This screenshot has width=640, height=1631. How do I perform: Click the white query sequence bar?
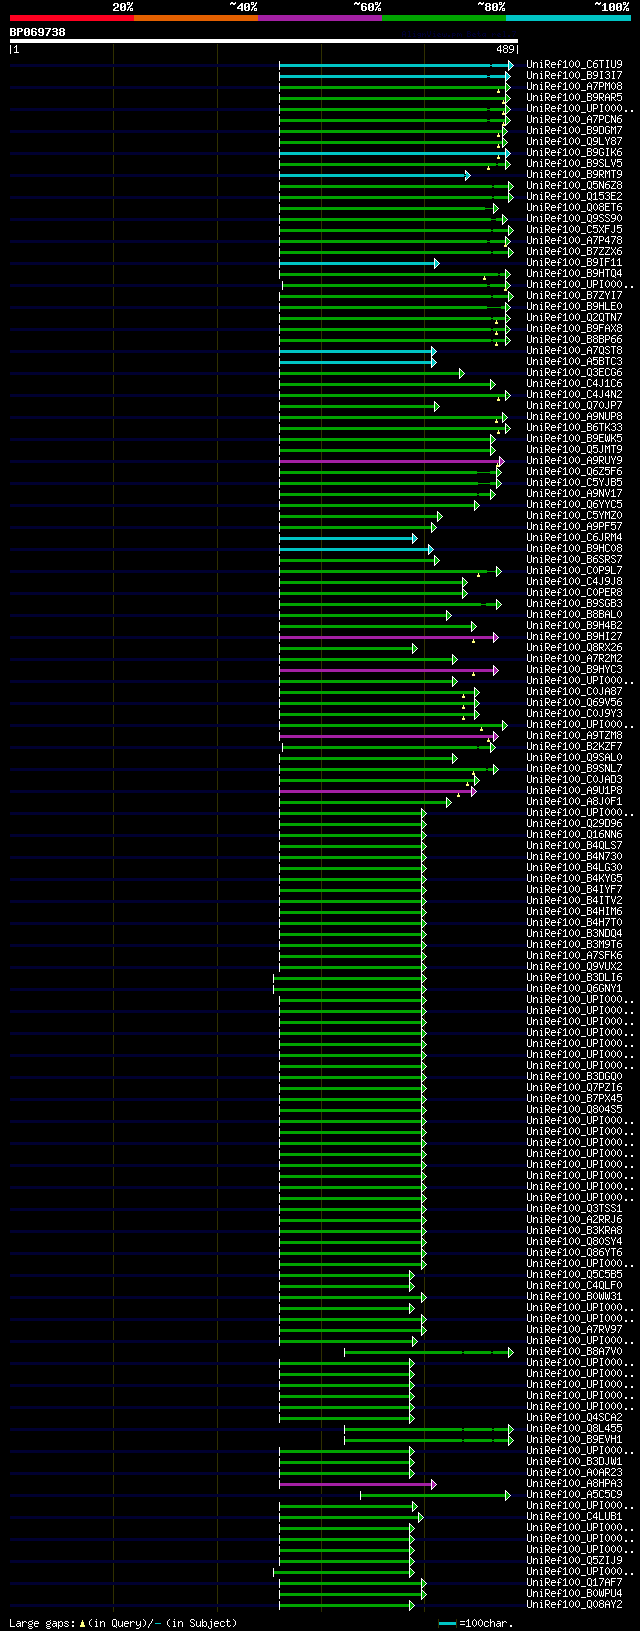pos(264,41)
